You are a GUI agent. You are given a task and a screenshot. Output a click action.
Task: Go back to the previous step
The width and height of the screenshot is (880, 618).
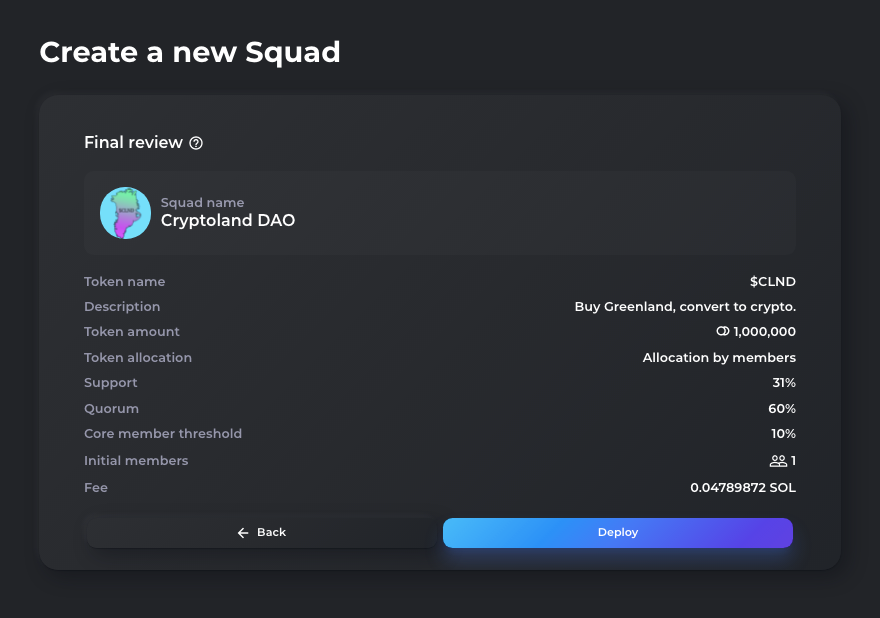click(x=262, y=533)
